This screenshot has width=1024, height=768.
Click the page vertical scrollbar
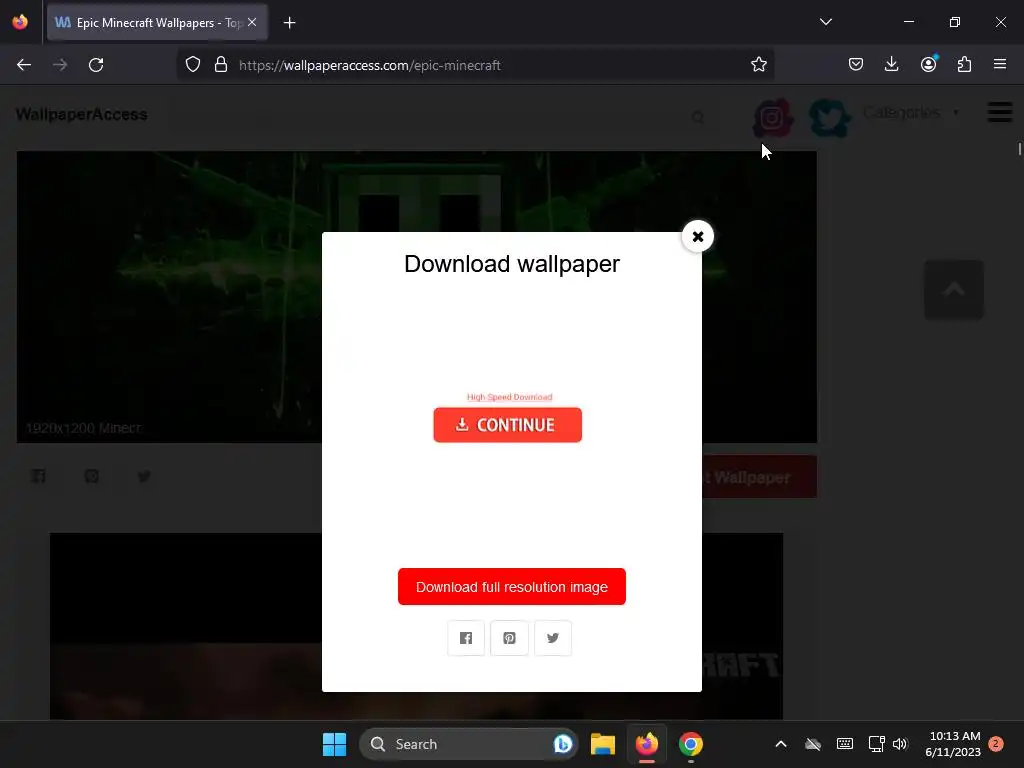click(1019, 149)
